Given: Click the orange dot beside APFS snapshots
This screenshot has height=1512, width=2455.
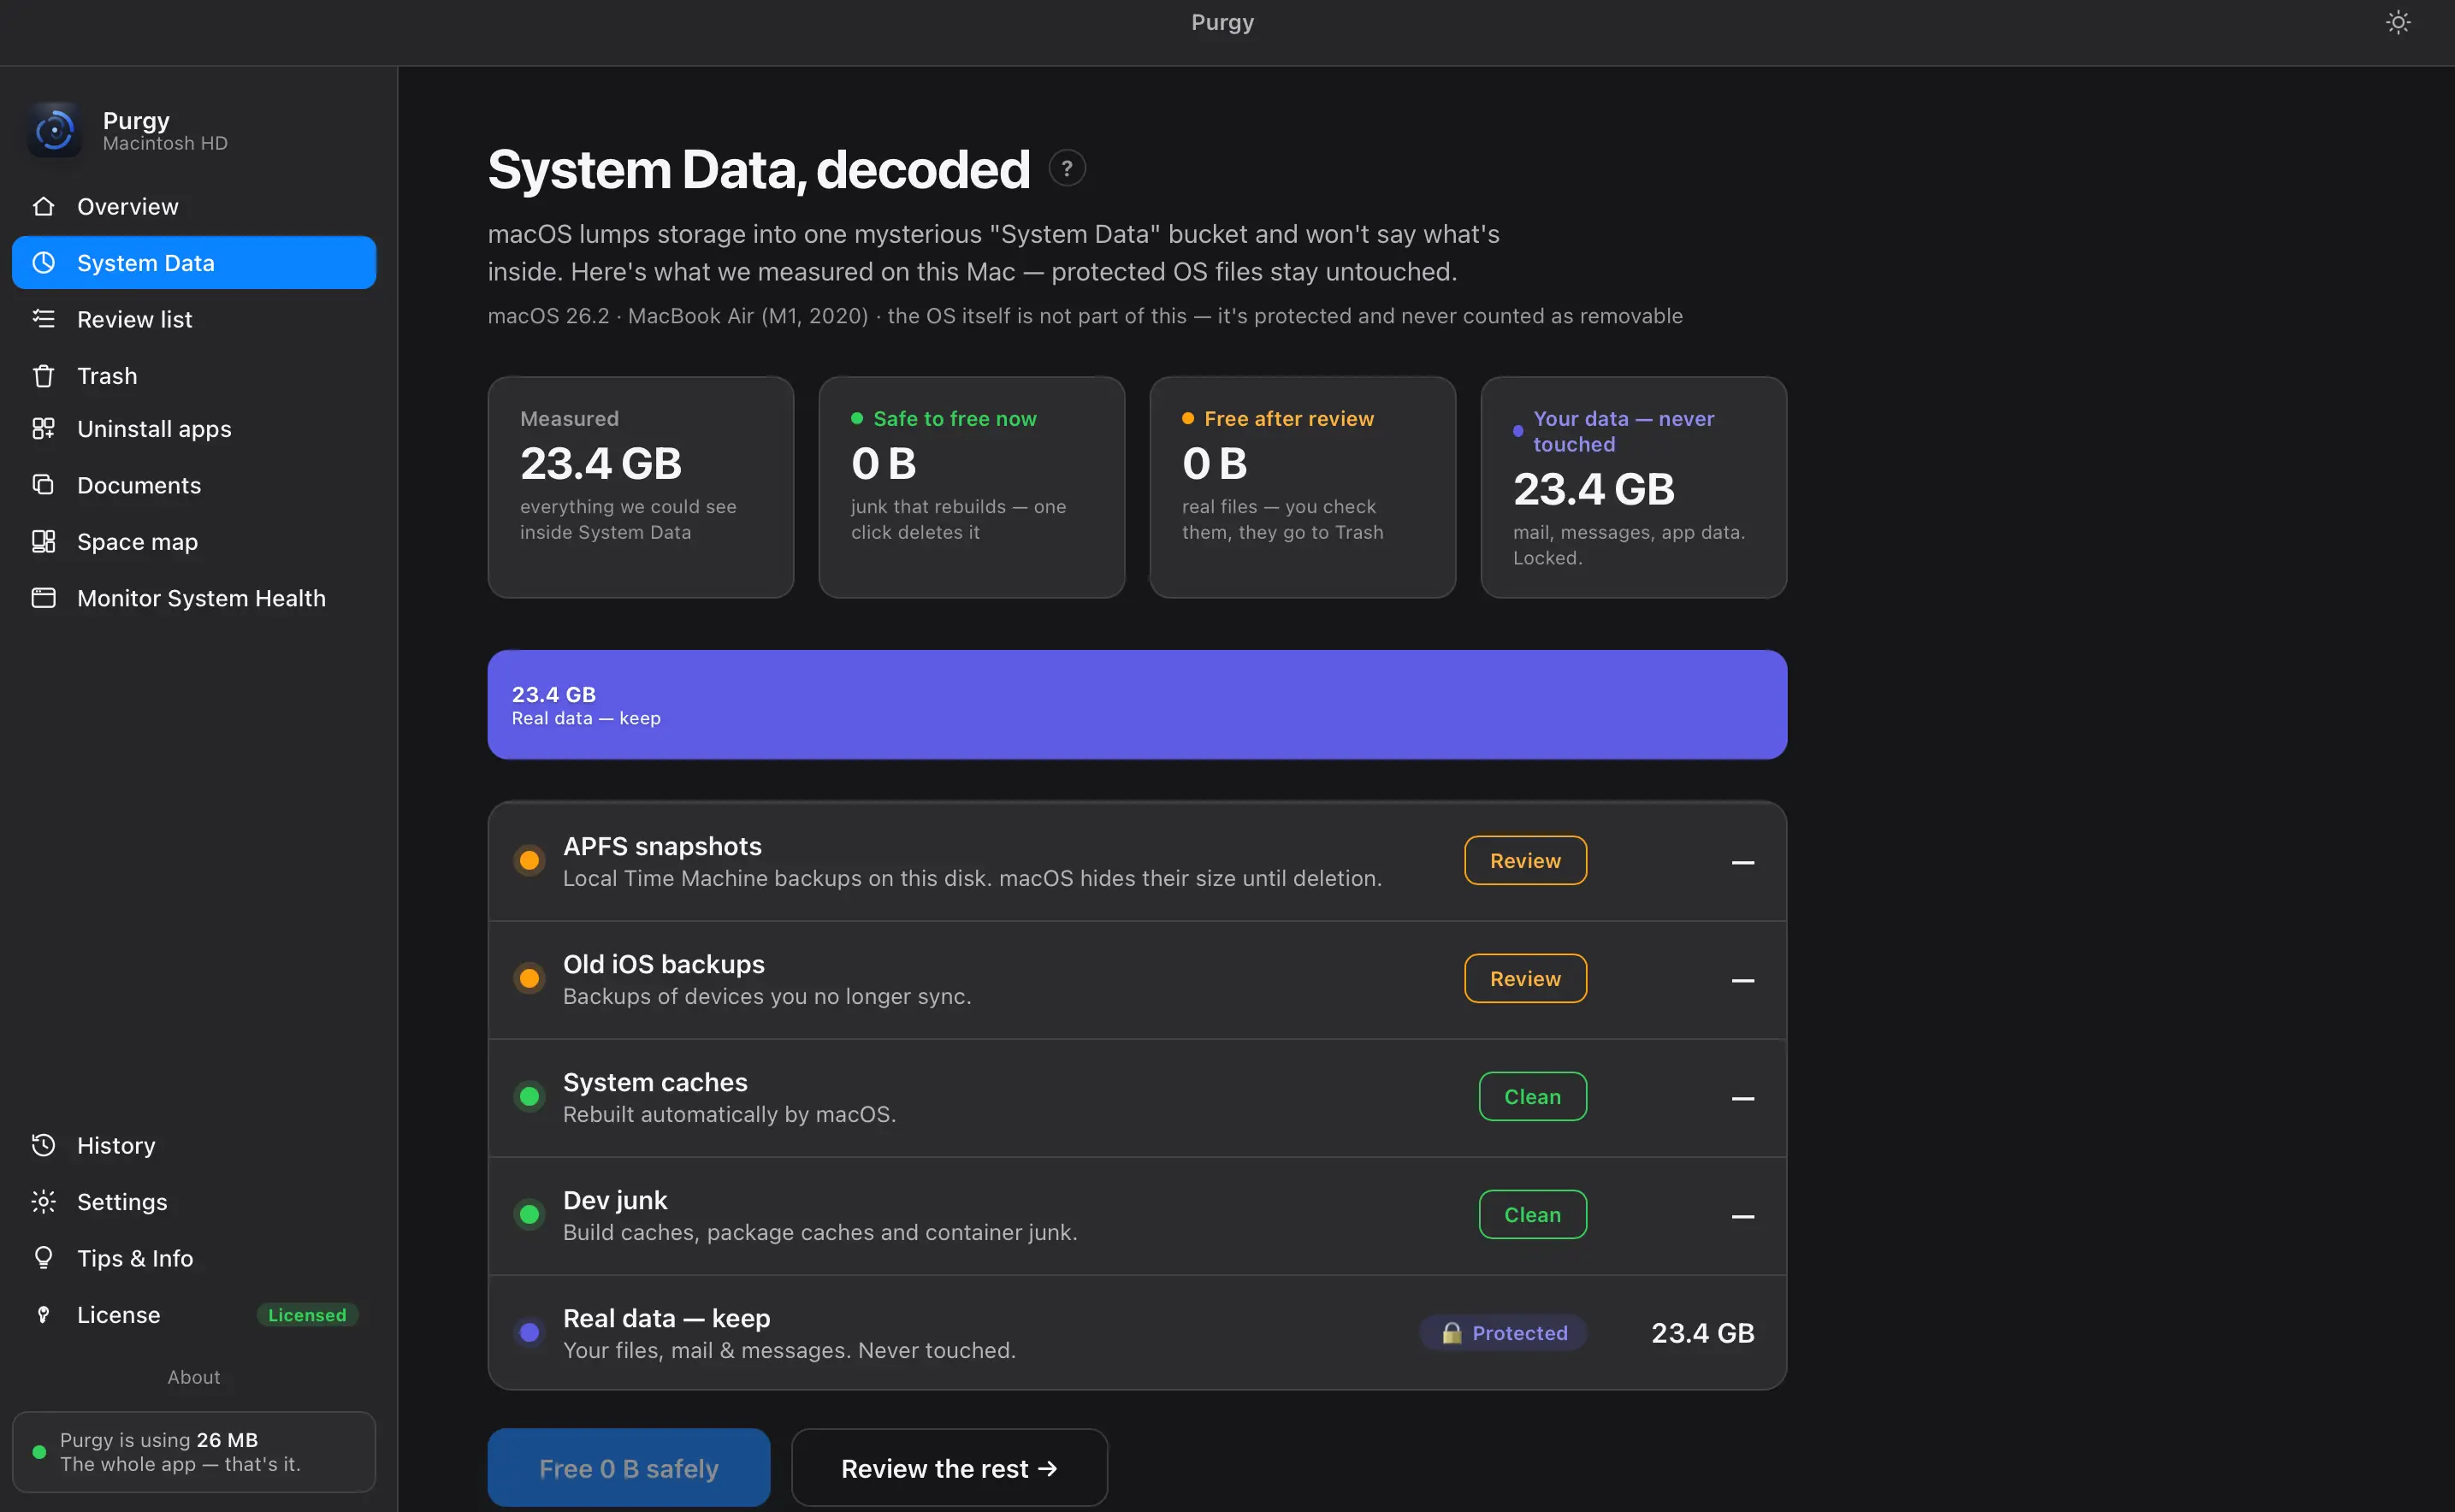Looking at the screenshot, I should pyautogui.click(x=530, y=861).
